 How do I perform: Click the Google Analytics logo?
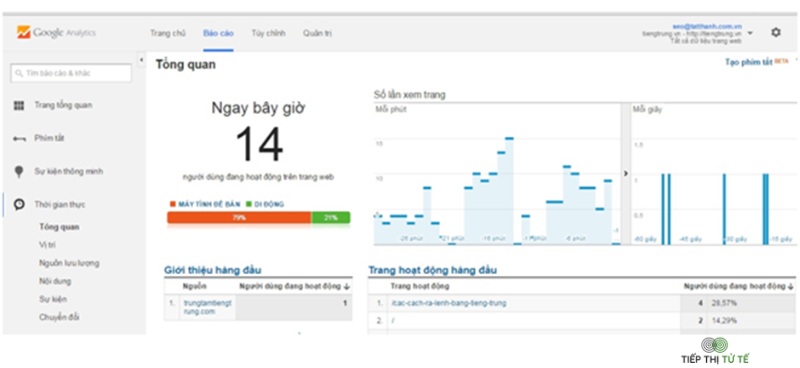coord(56,33)
